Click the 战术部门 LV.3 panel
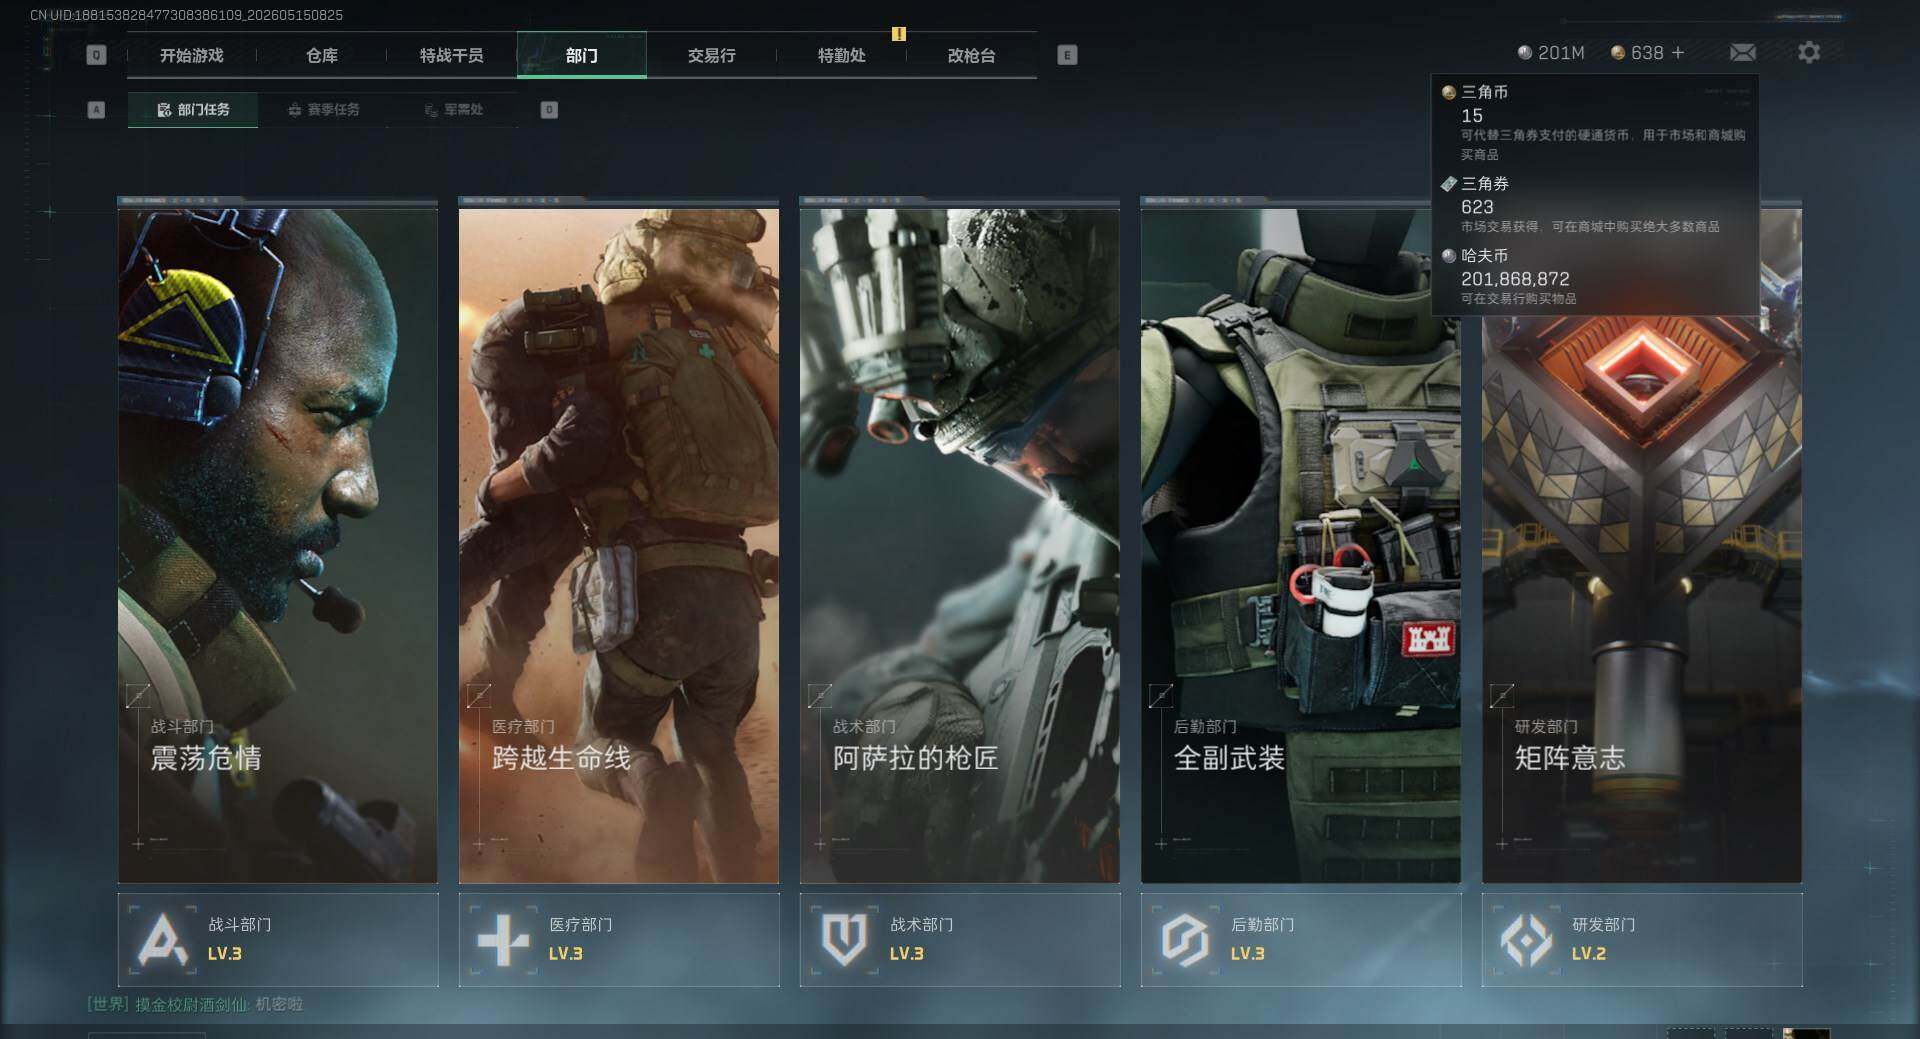1920x1039 pixels. [960, 940]
